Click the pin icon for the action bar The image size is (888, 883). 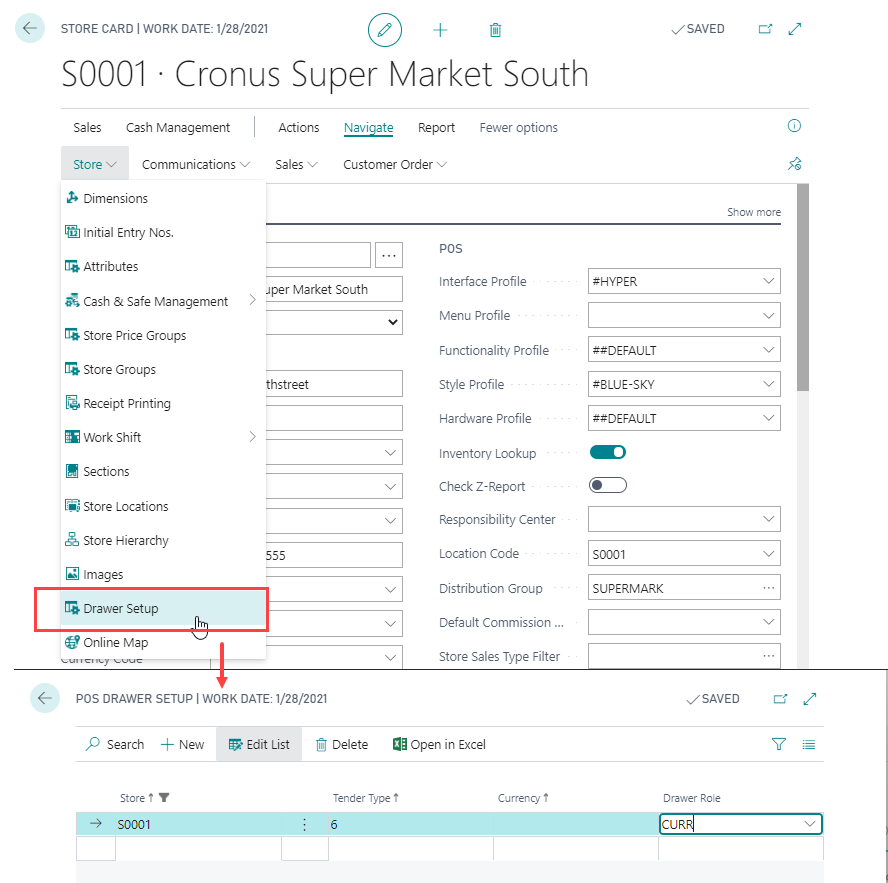coord(795,164)
